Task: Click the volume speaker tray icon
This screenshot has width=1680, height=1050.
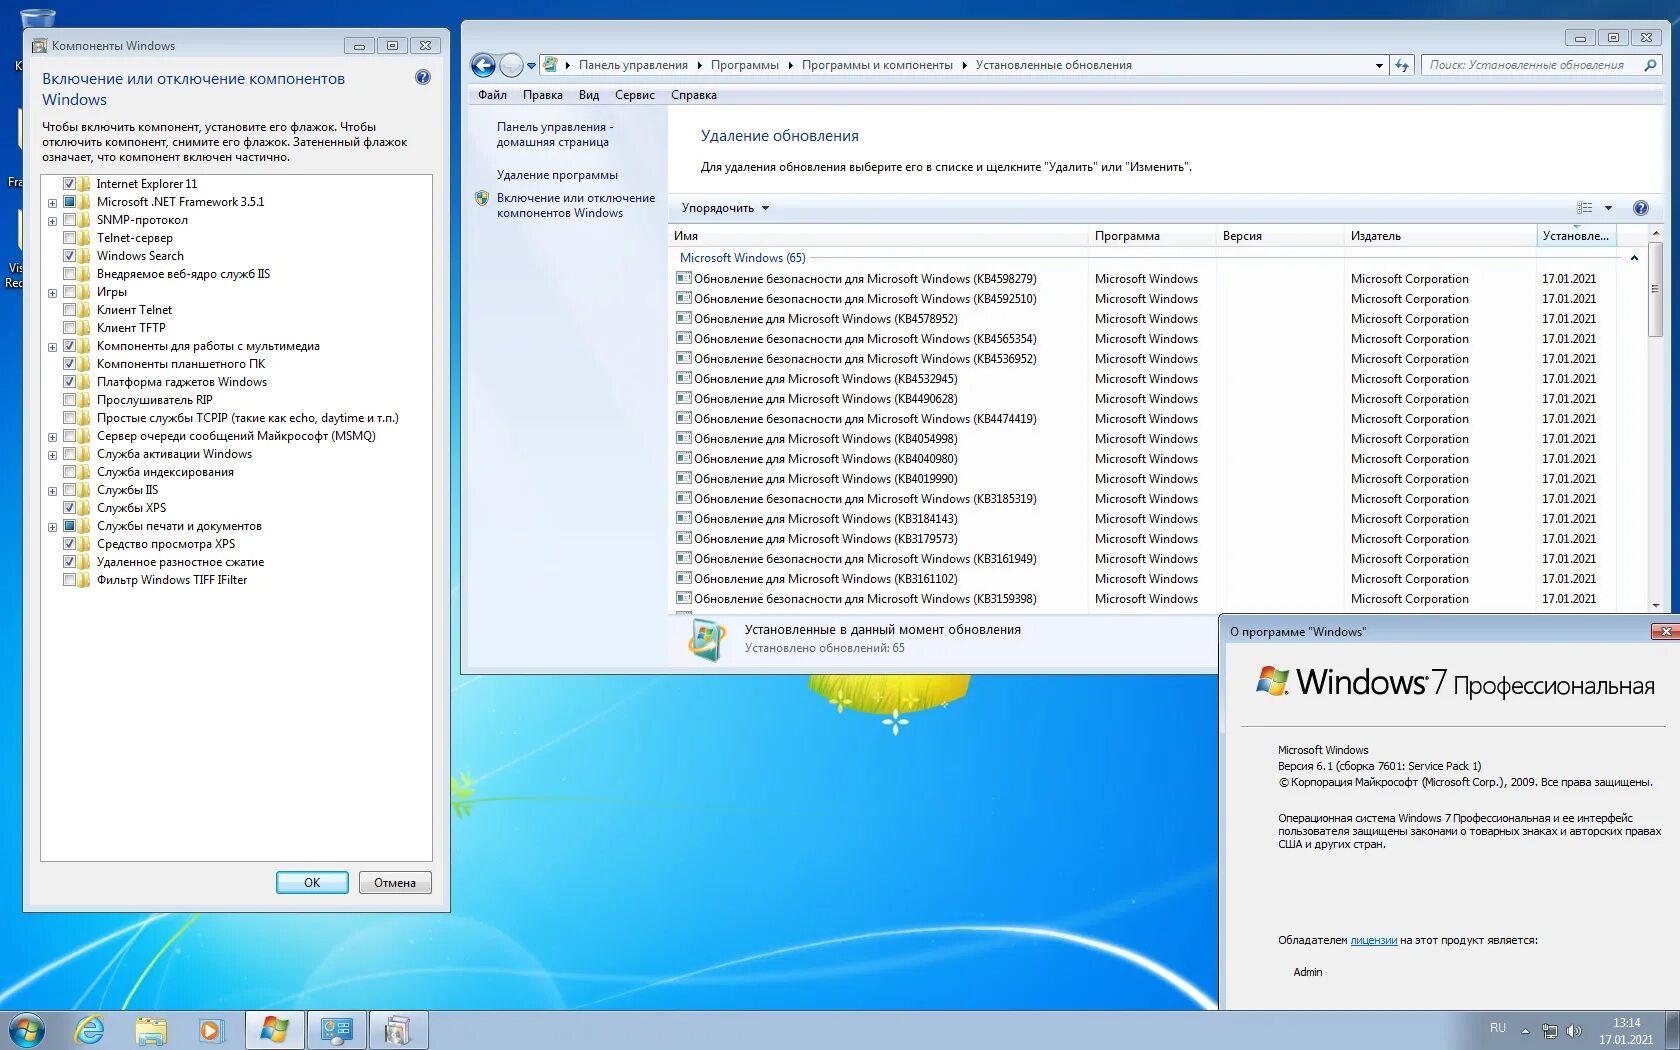Action: [1574, 1030]
